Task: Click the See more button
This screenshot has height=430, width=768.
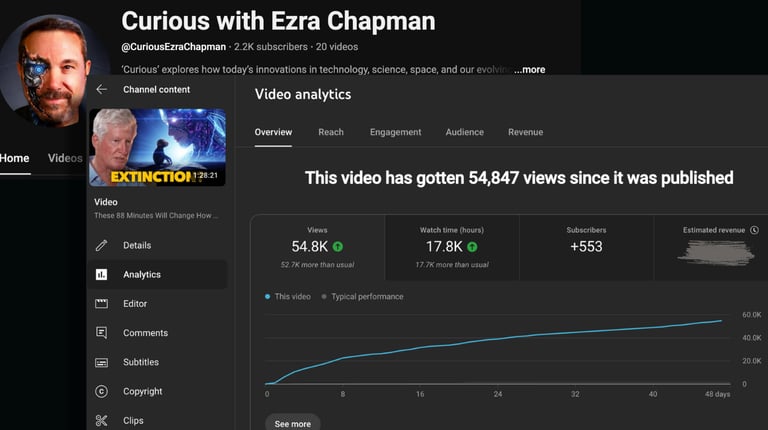Action: (292, 423)
